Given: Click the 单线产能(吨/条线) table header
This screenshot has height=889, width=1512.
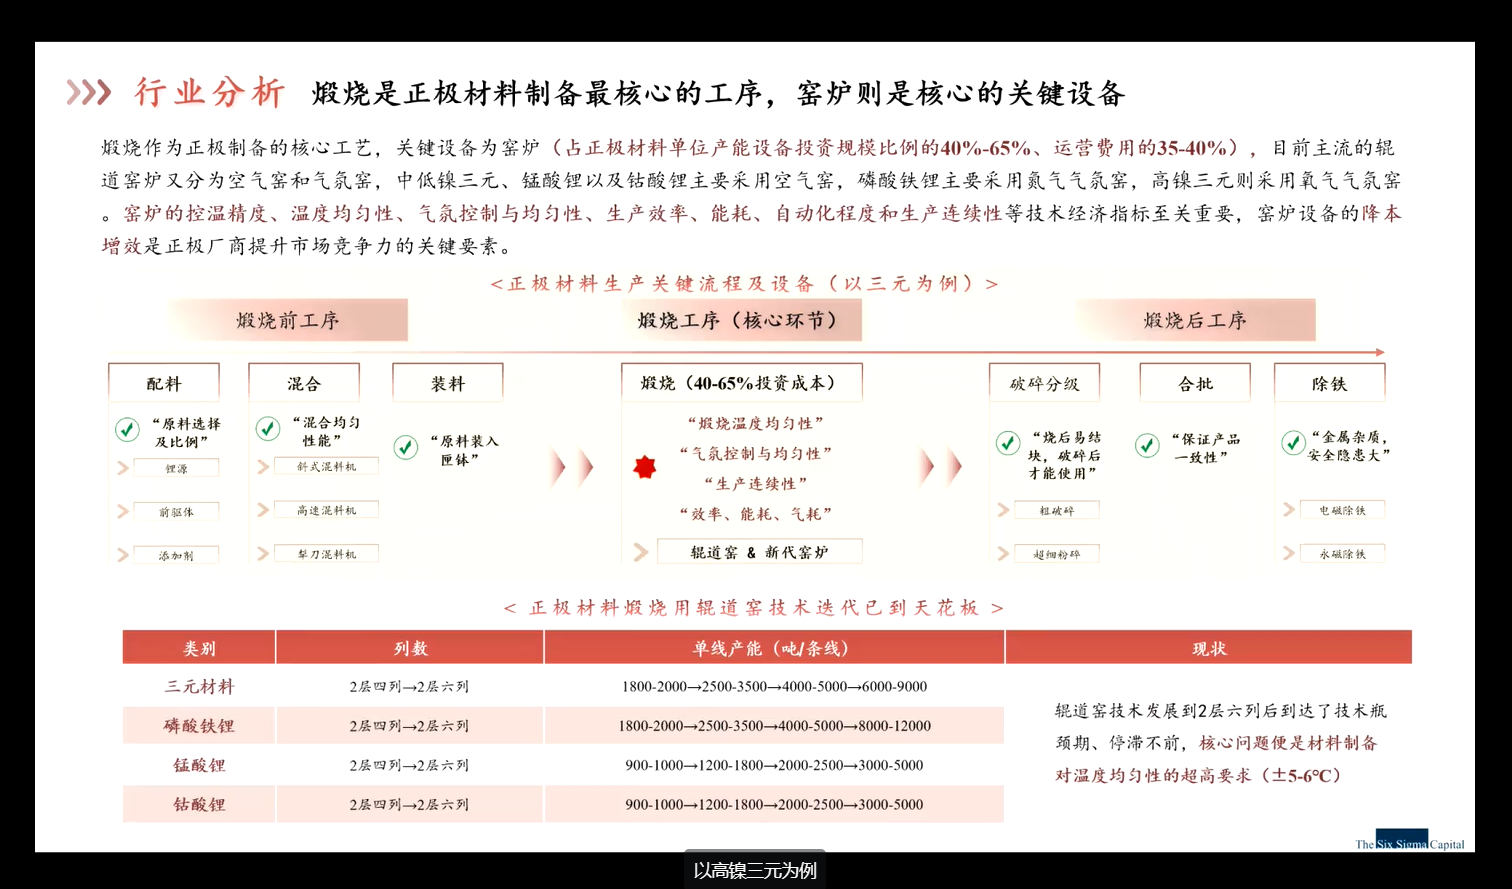Looking at the screenshot, I should point(774,648).
